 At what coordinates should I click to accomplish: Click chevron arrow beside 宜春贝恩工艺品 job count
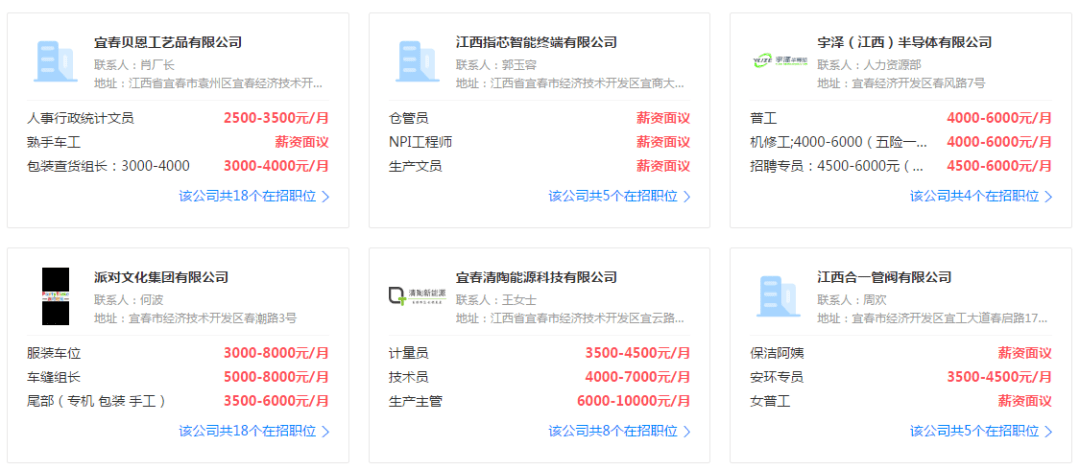point(326,197)
